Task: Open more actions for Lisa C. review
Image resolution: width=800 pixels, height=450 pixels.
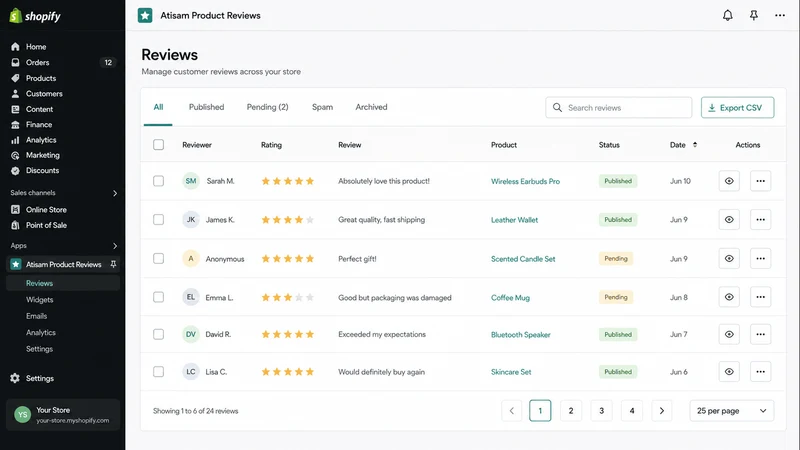Action: [x=760, y=371]
